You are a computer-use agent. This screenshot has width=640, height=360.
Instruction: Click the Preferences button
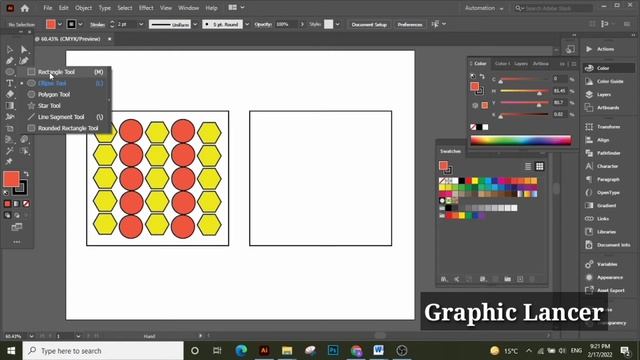410,24
